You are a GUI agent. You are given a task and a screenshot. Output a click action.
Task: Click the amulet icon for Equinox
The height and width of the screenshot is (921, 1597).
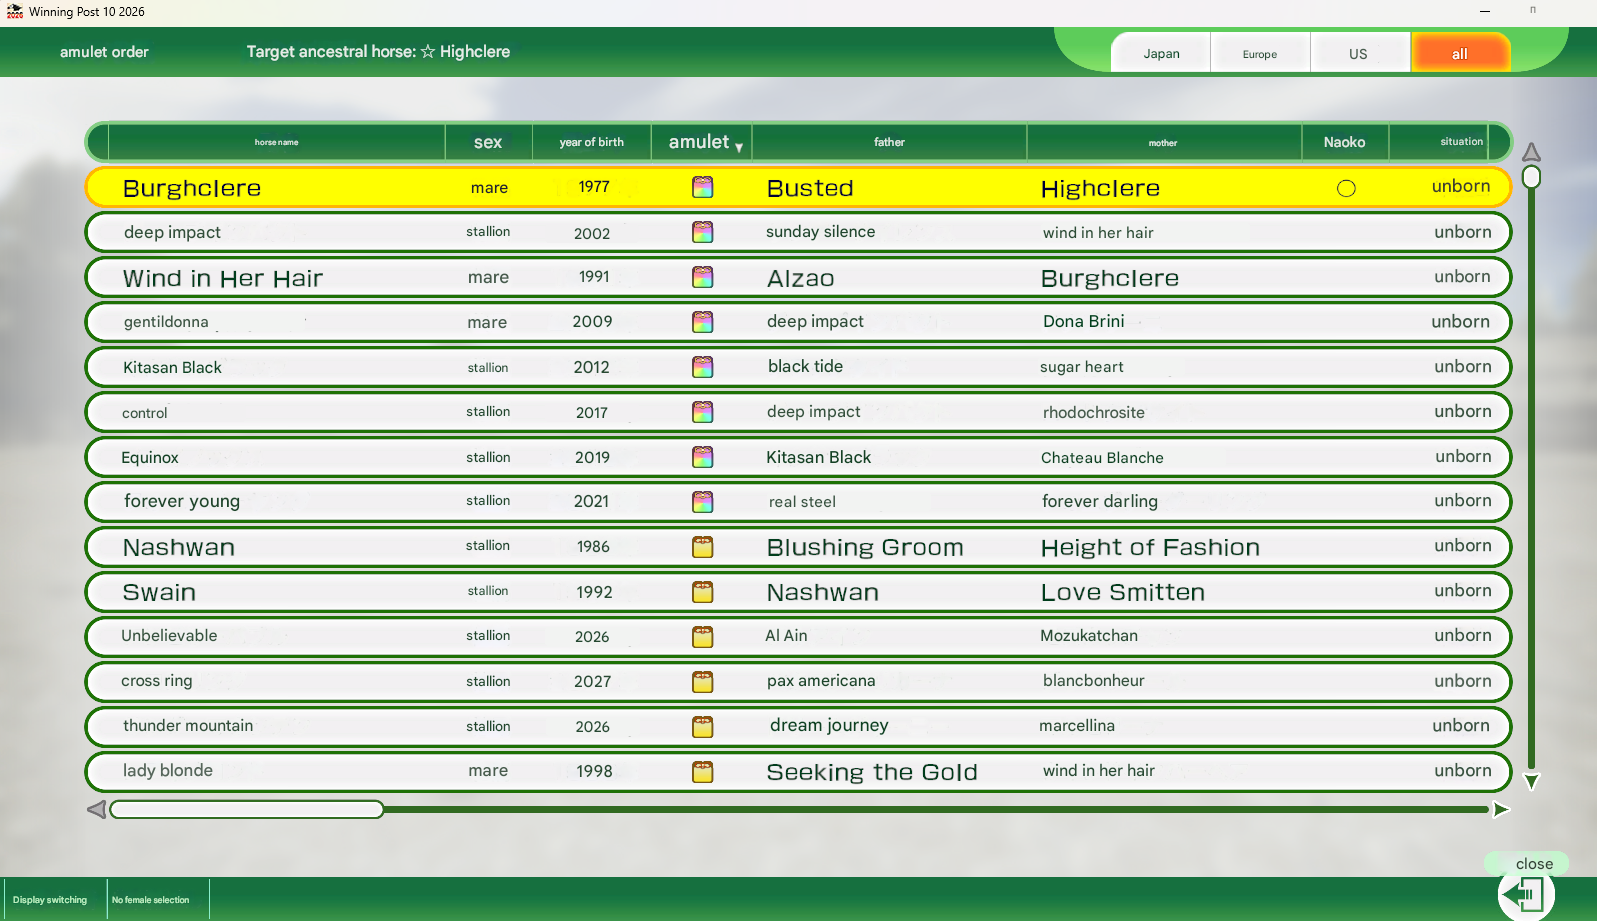tap(703, 457)
